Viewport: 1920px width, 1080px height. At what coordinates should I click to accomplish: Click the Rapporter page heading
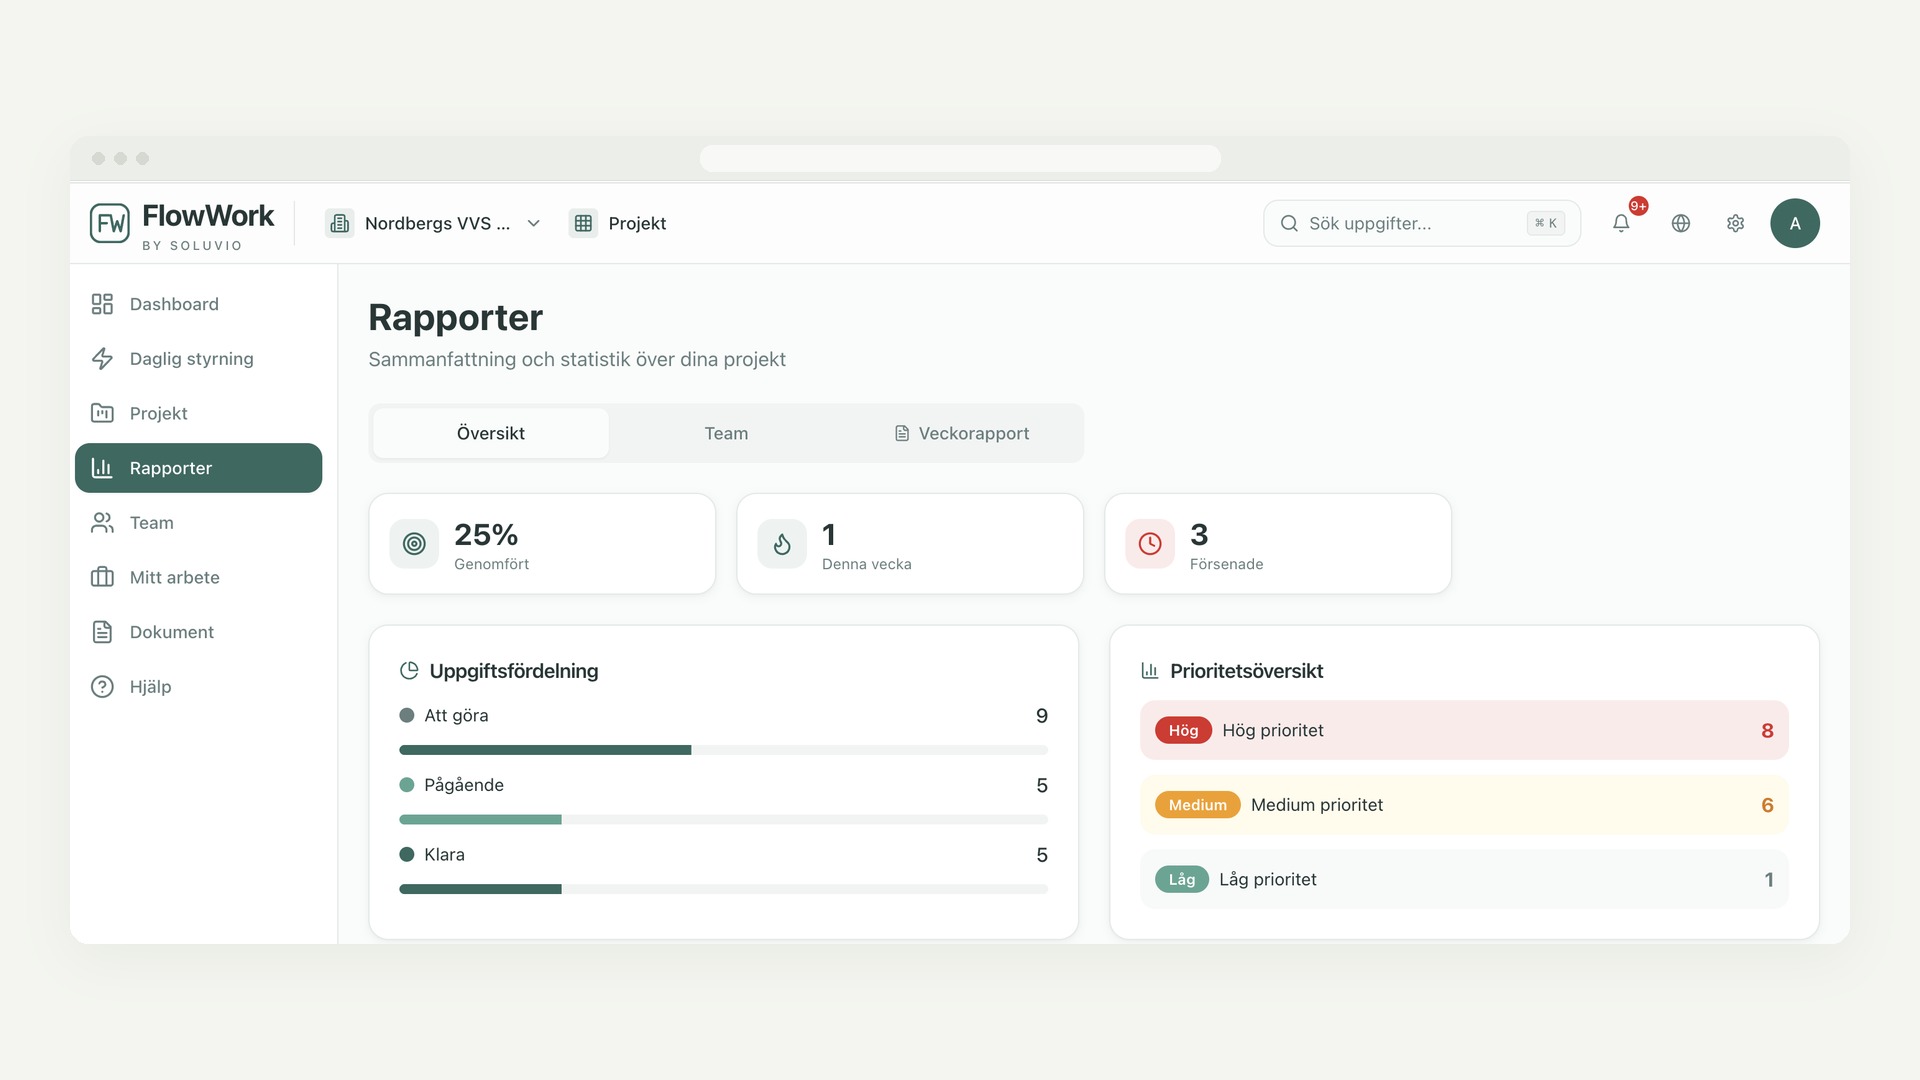pos(455,318)
